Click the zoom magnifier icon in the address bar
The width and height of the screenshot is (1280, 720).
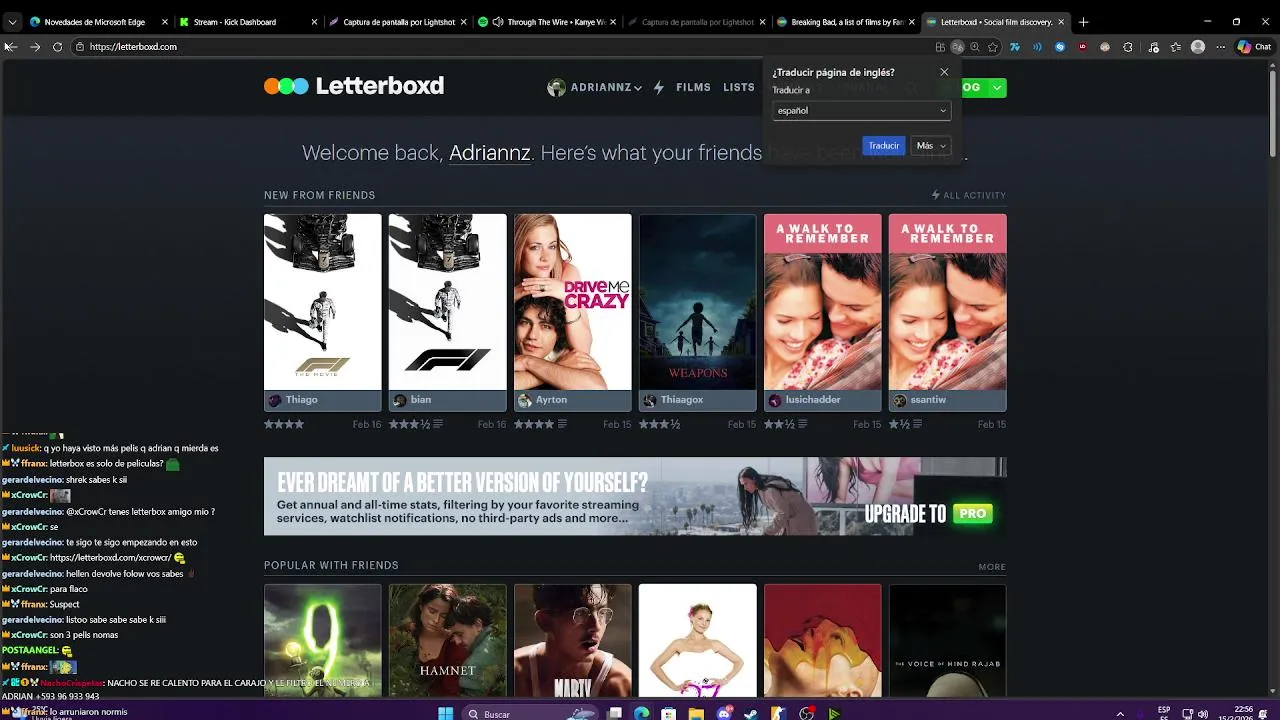[x=975, y=47]
